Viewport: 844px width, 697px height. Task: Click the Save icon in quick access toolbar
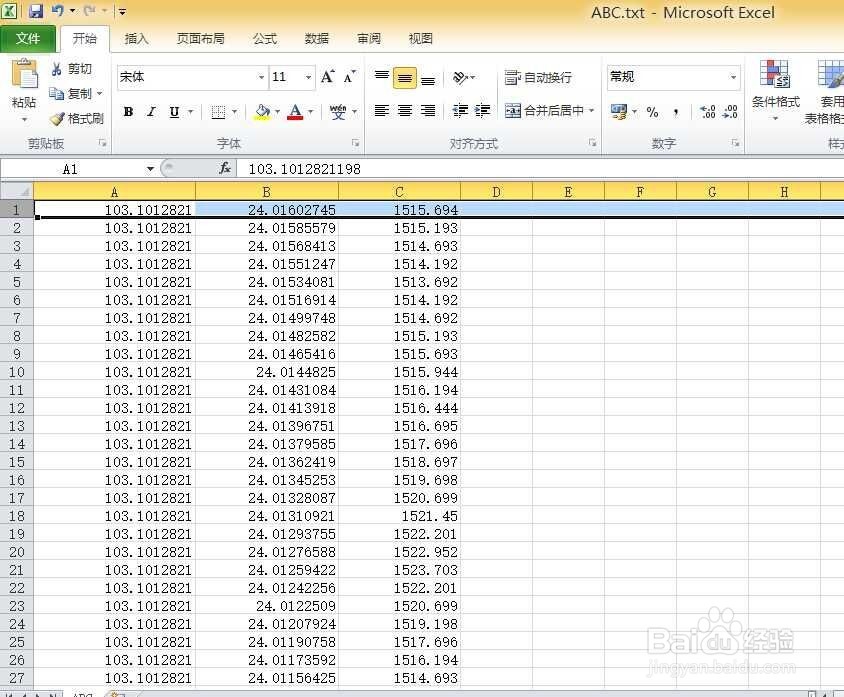pyautogui.click(x=36, y=11)
